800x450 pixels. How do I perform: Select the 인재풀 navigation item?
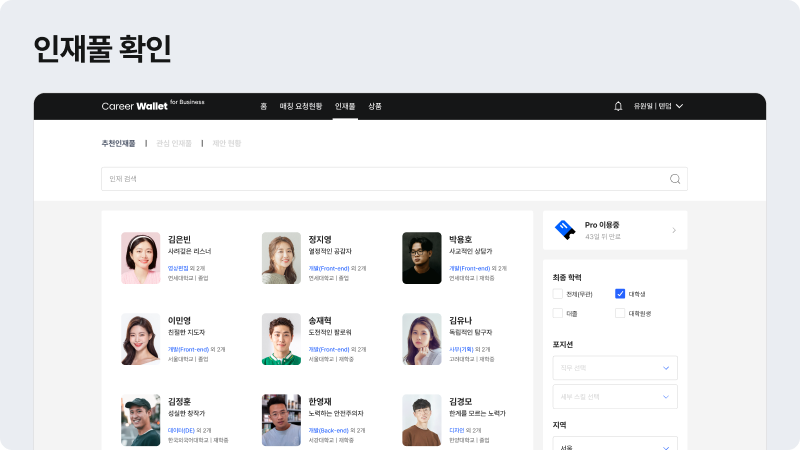pyautogui.click(x=345, y=106)
